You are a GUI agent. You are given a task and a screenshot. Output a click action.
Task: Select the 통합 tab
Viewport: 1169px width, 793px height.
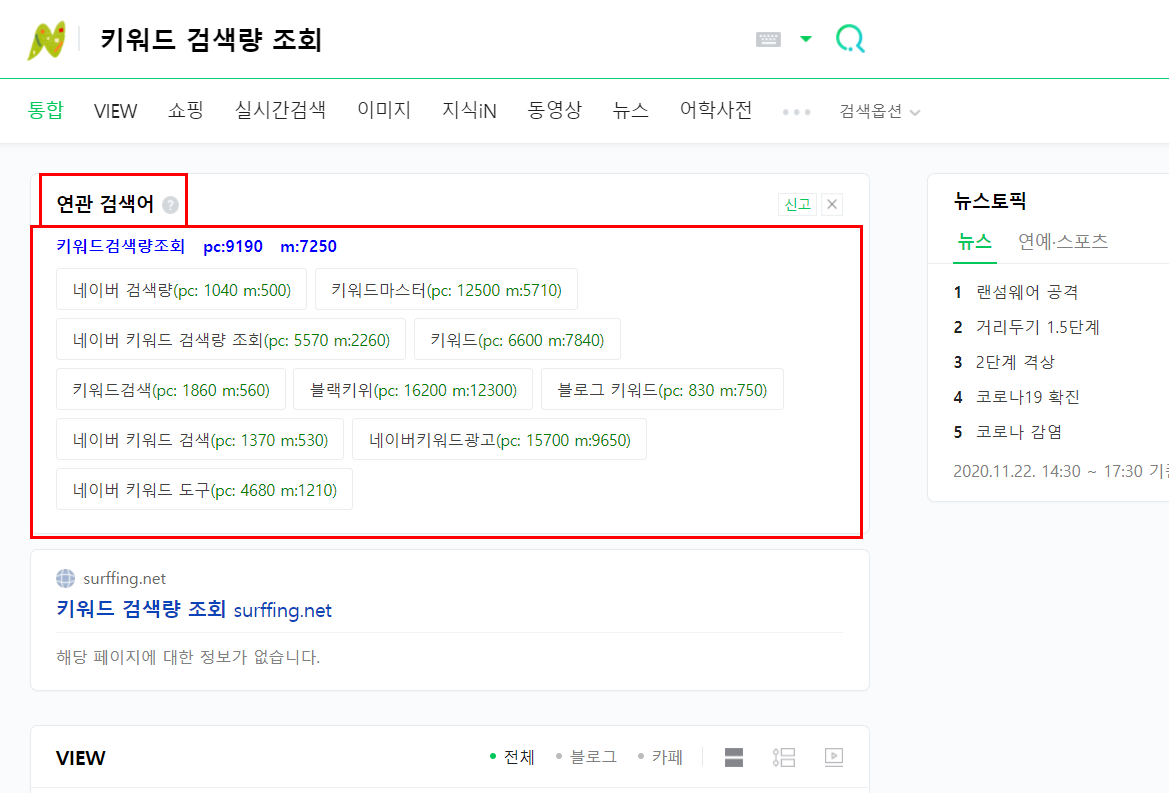point(45,110)
